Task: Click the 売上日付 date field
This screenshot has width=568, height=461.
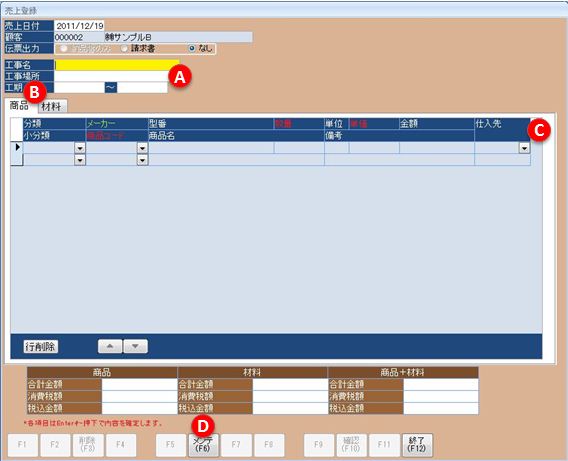Action: 79,26
